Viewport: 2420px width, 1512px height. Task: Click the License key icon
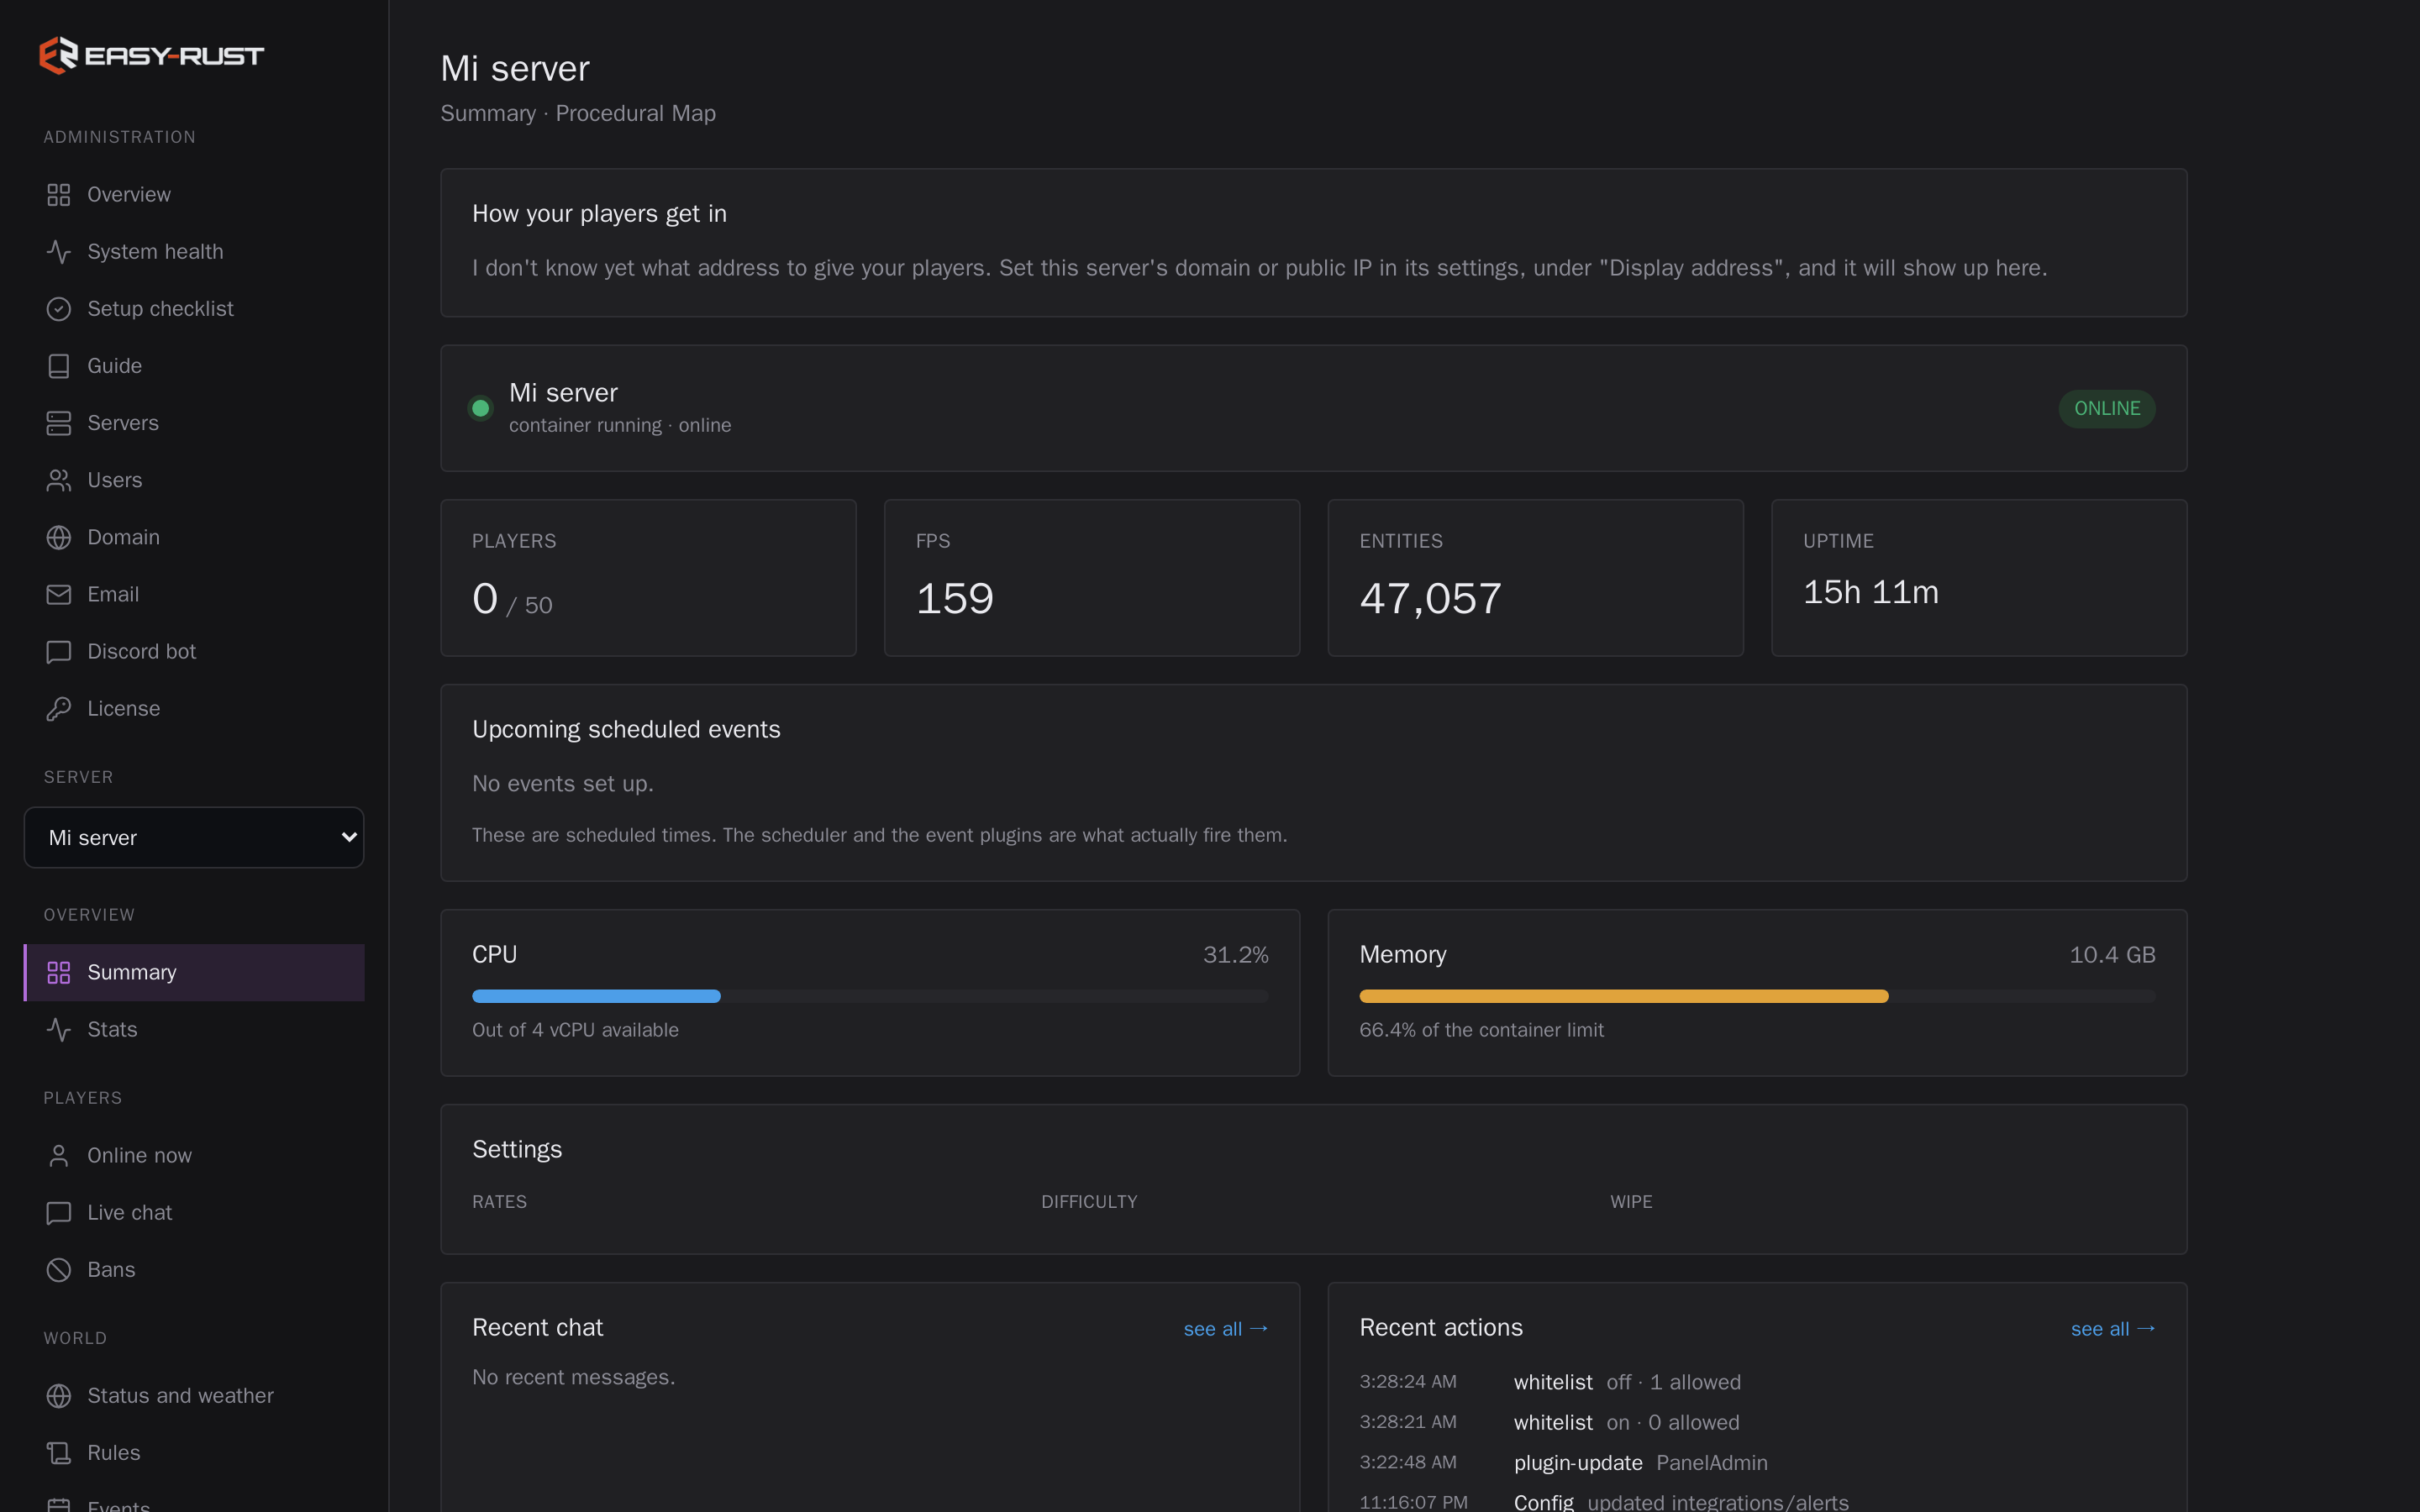click(59, 708)
